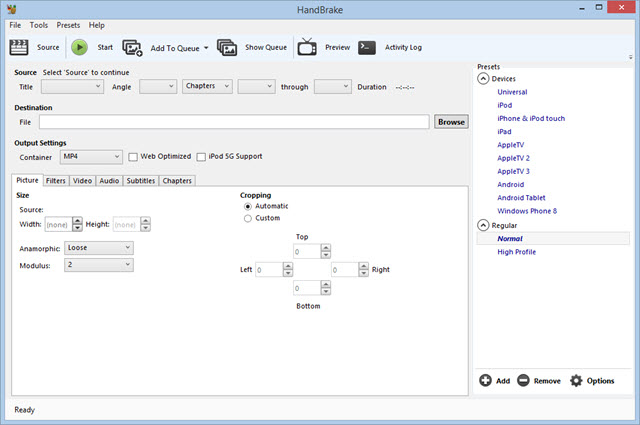This screenshot has width=640, height=425.
Task: Open the Container MP4 dropdown
Action: coord(91,157)
